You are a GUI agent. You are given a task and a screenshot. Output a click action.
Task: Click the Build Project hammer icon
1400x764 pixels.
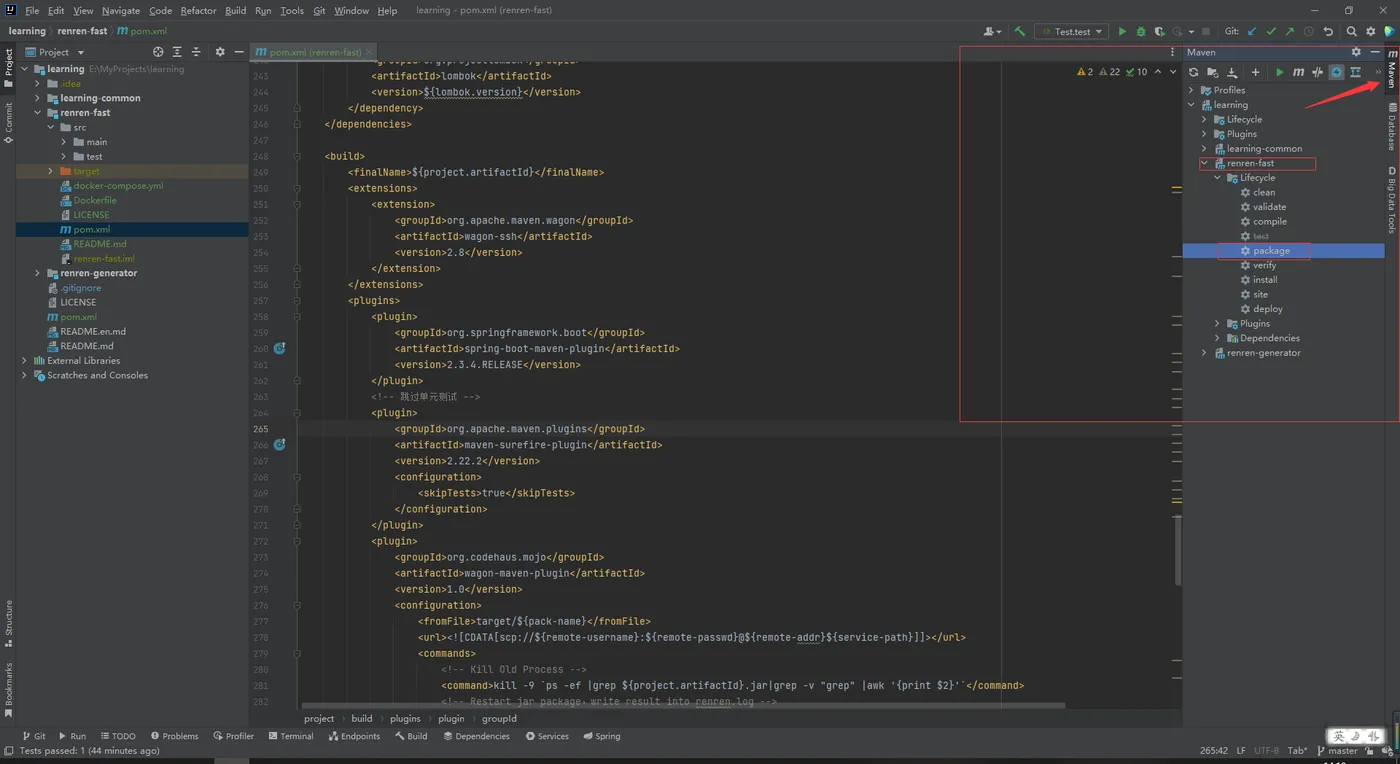(x=1019, y=31)
